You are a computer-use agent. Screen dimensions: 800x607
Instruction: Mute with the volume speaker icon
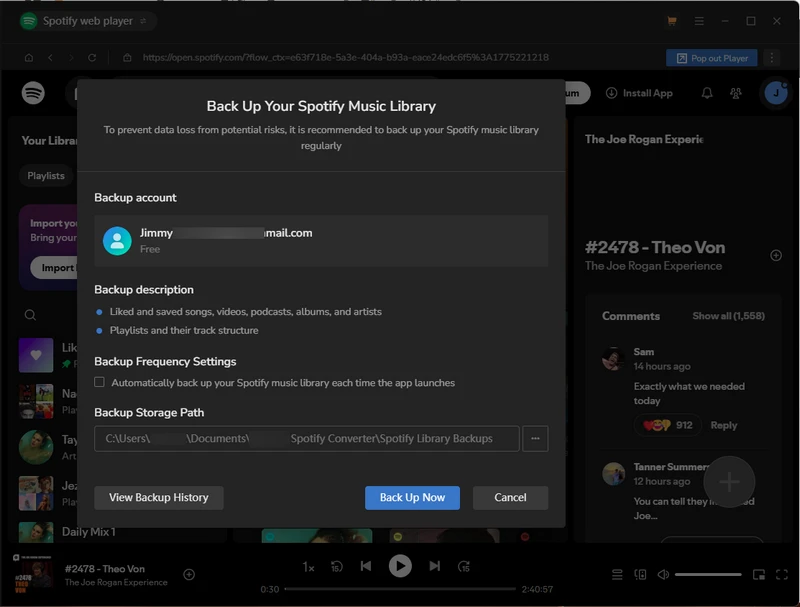click(663, 575)
